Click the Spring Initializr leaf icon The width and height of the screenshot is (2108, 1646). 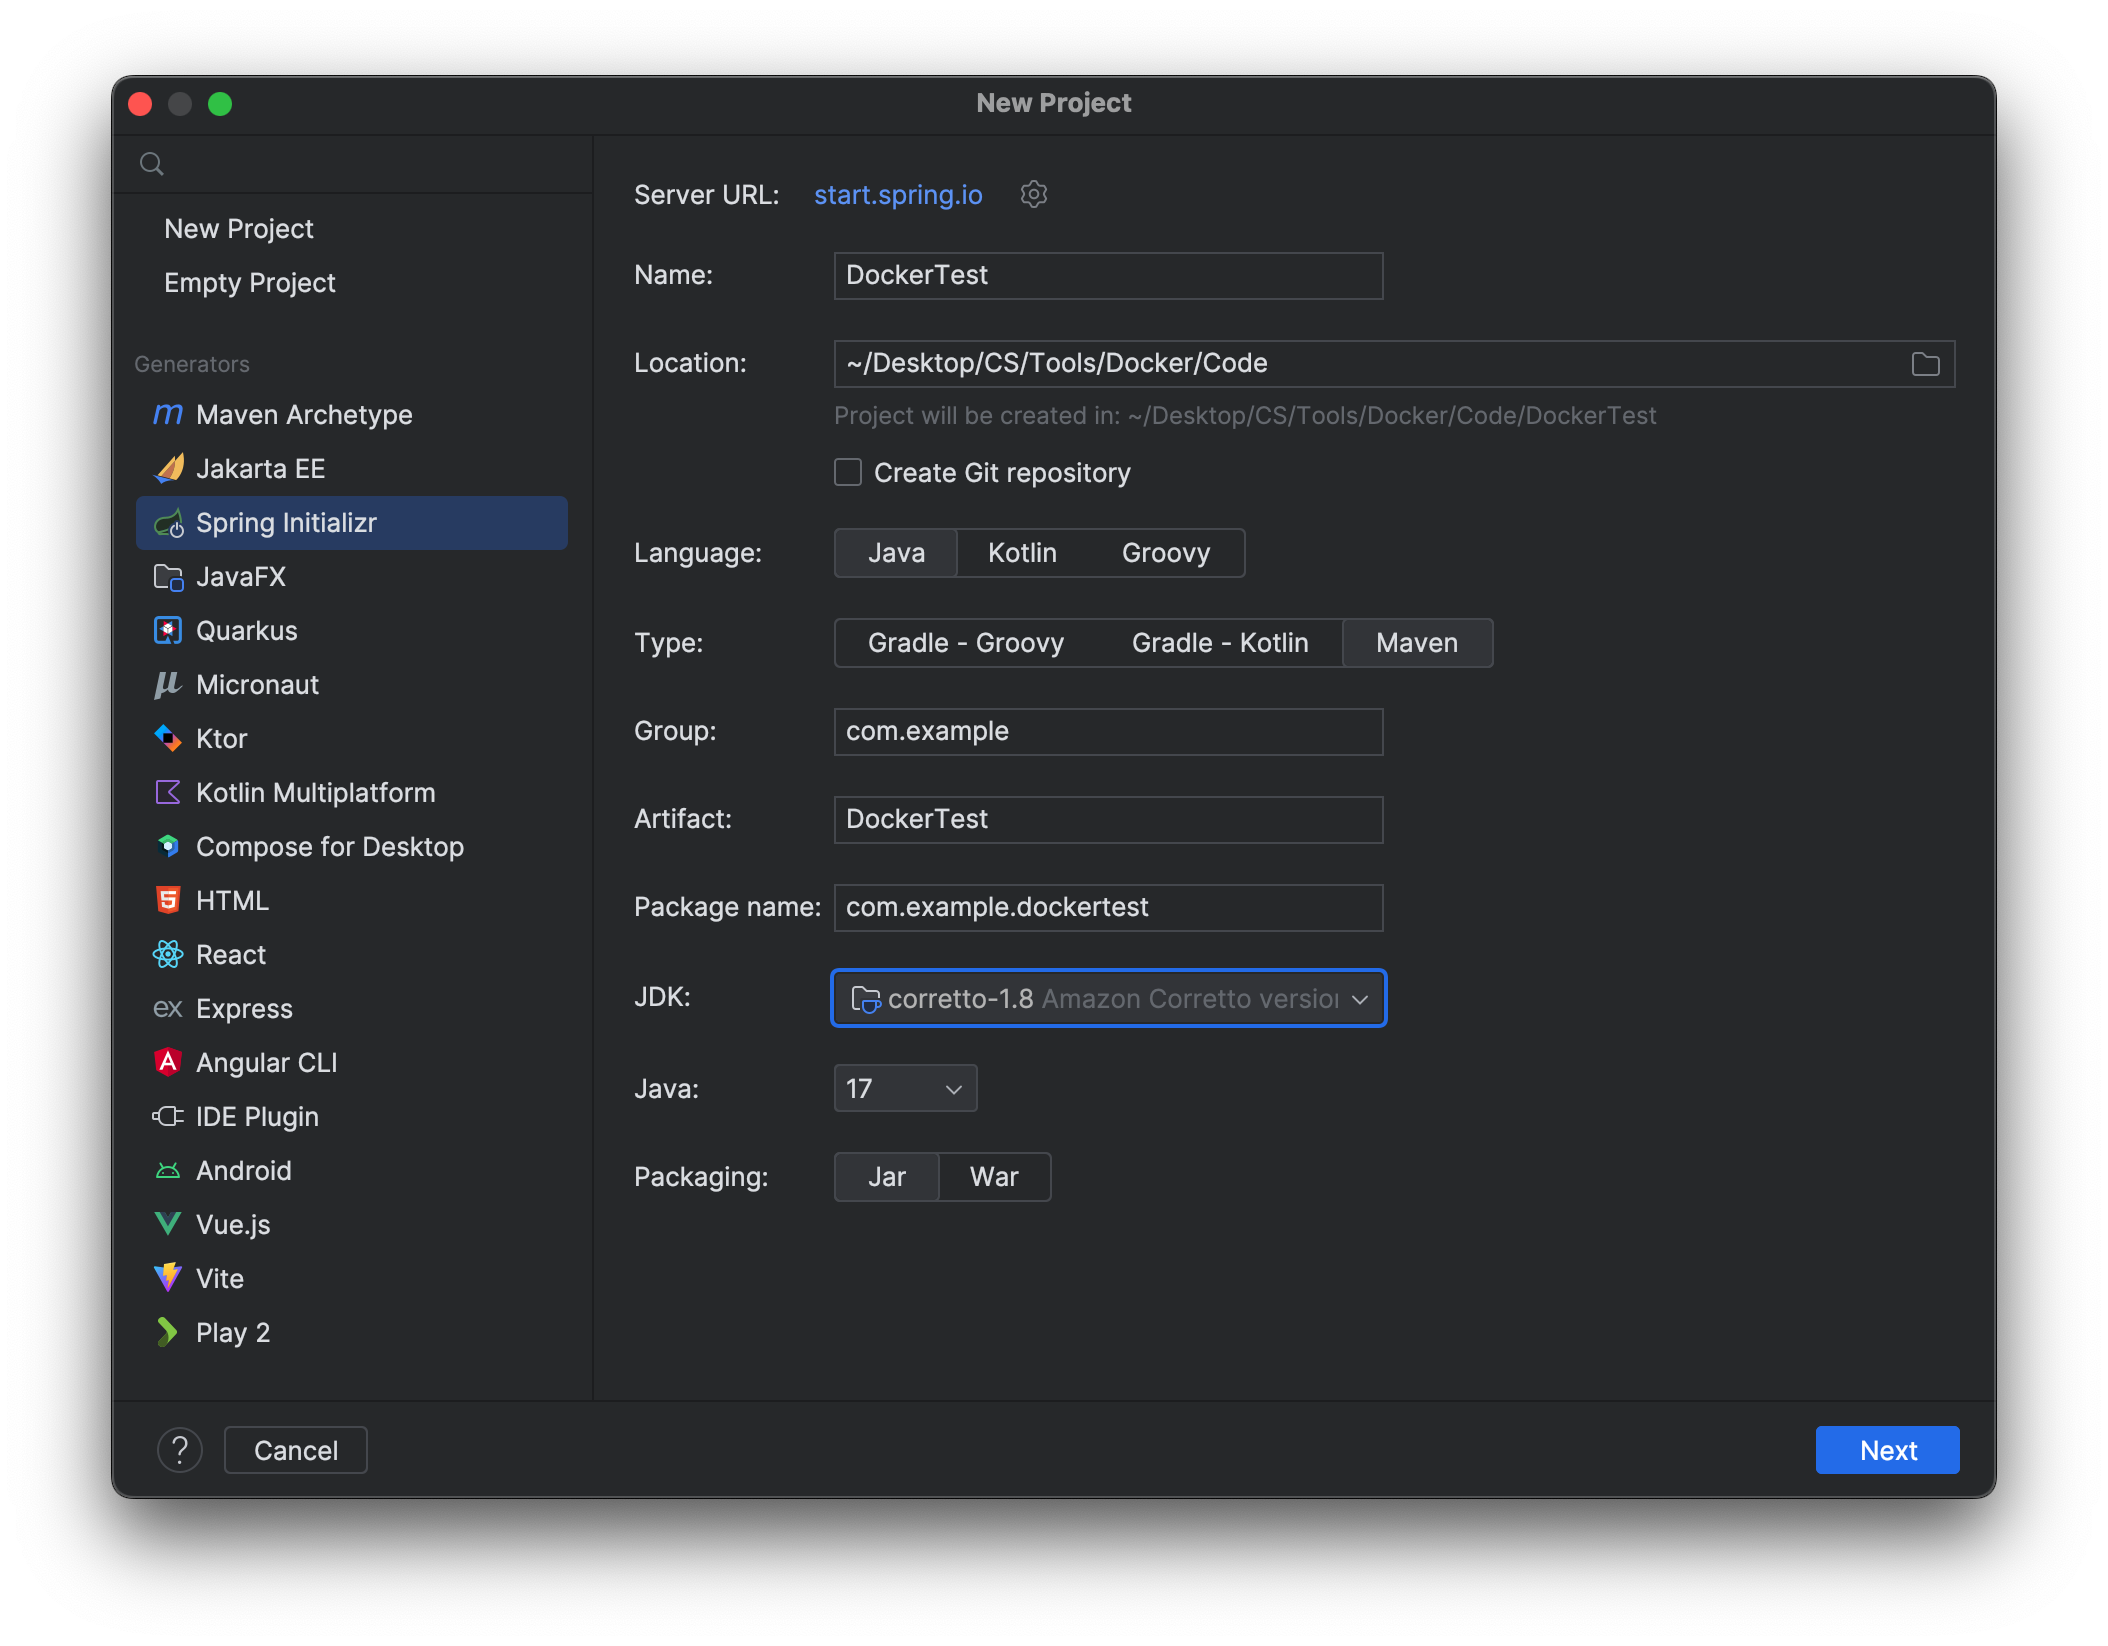pyautogui.click(x=168, y=523)
